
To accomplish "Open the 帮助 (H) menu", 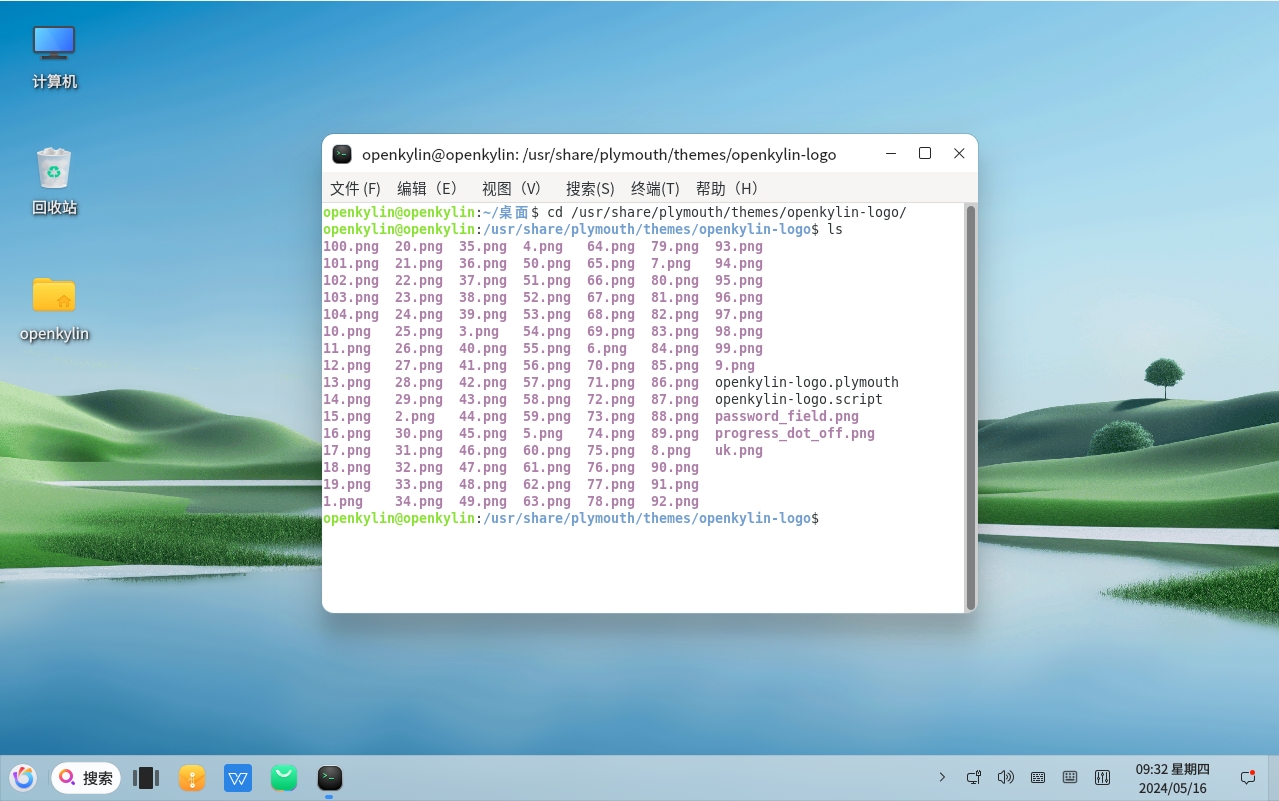I will click(x=727, y=188).
